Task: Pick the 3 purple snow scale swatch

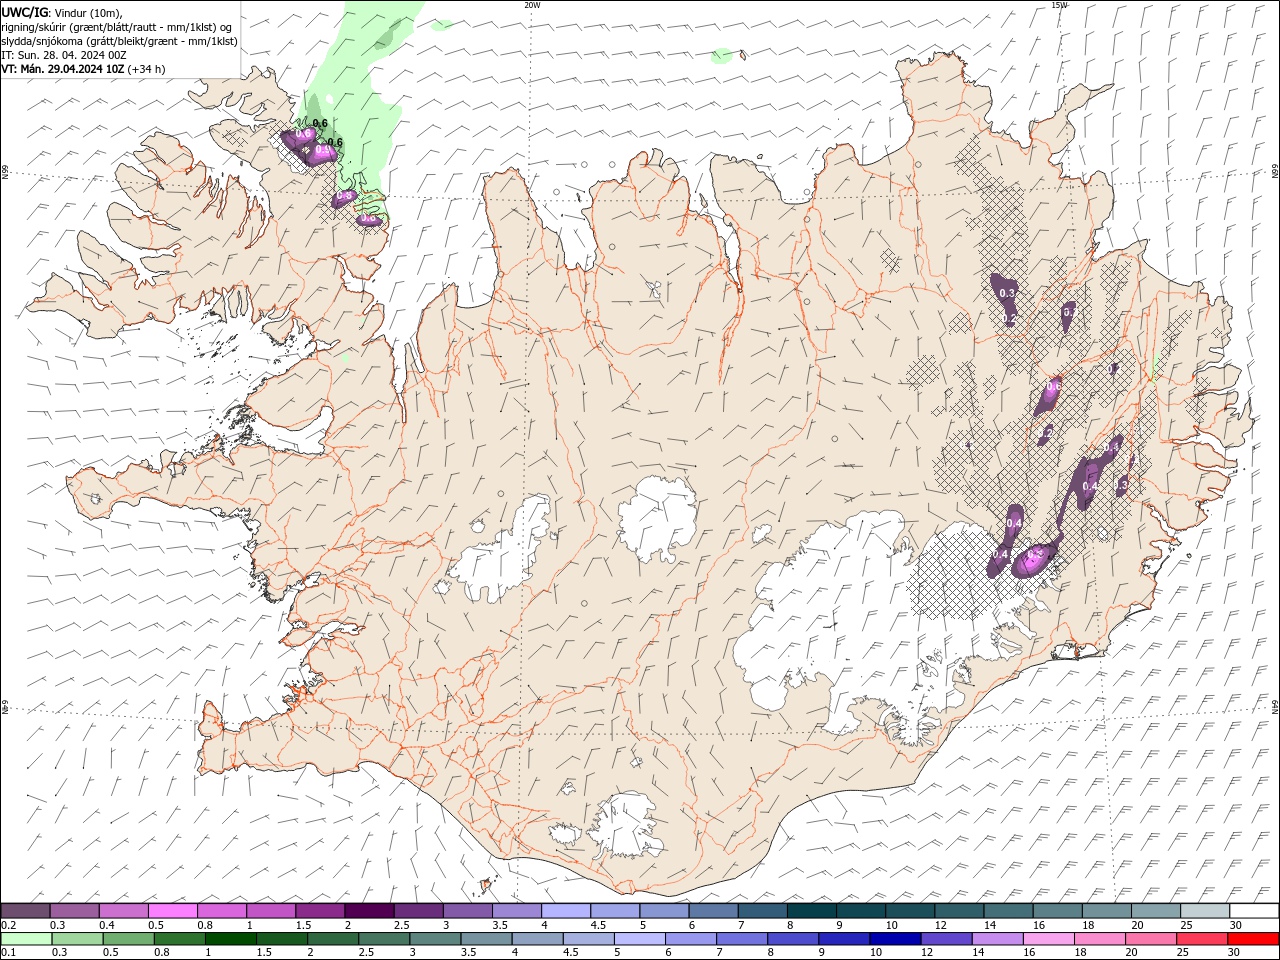Action: 467,910
